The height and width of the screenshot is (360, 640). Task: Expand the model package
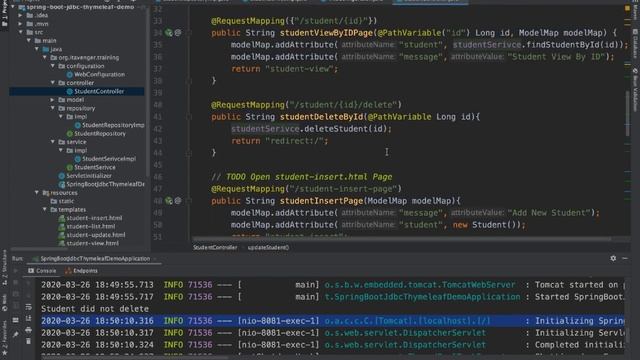[53, 100]
